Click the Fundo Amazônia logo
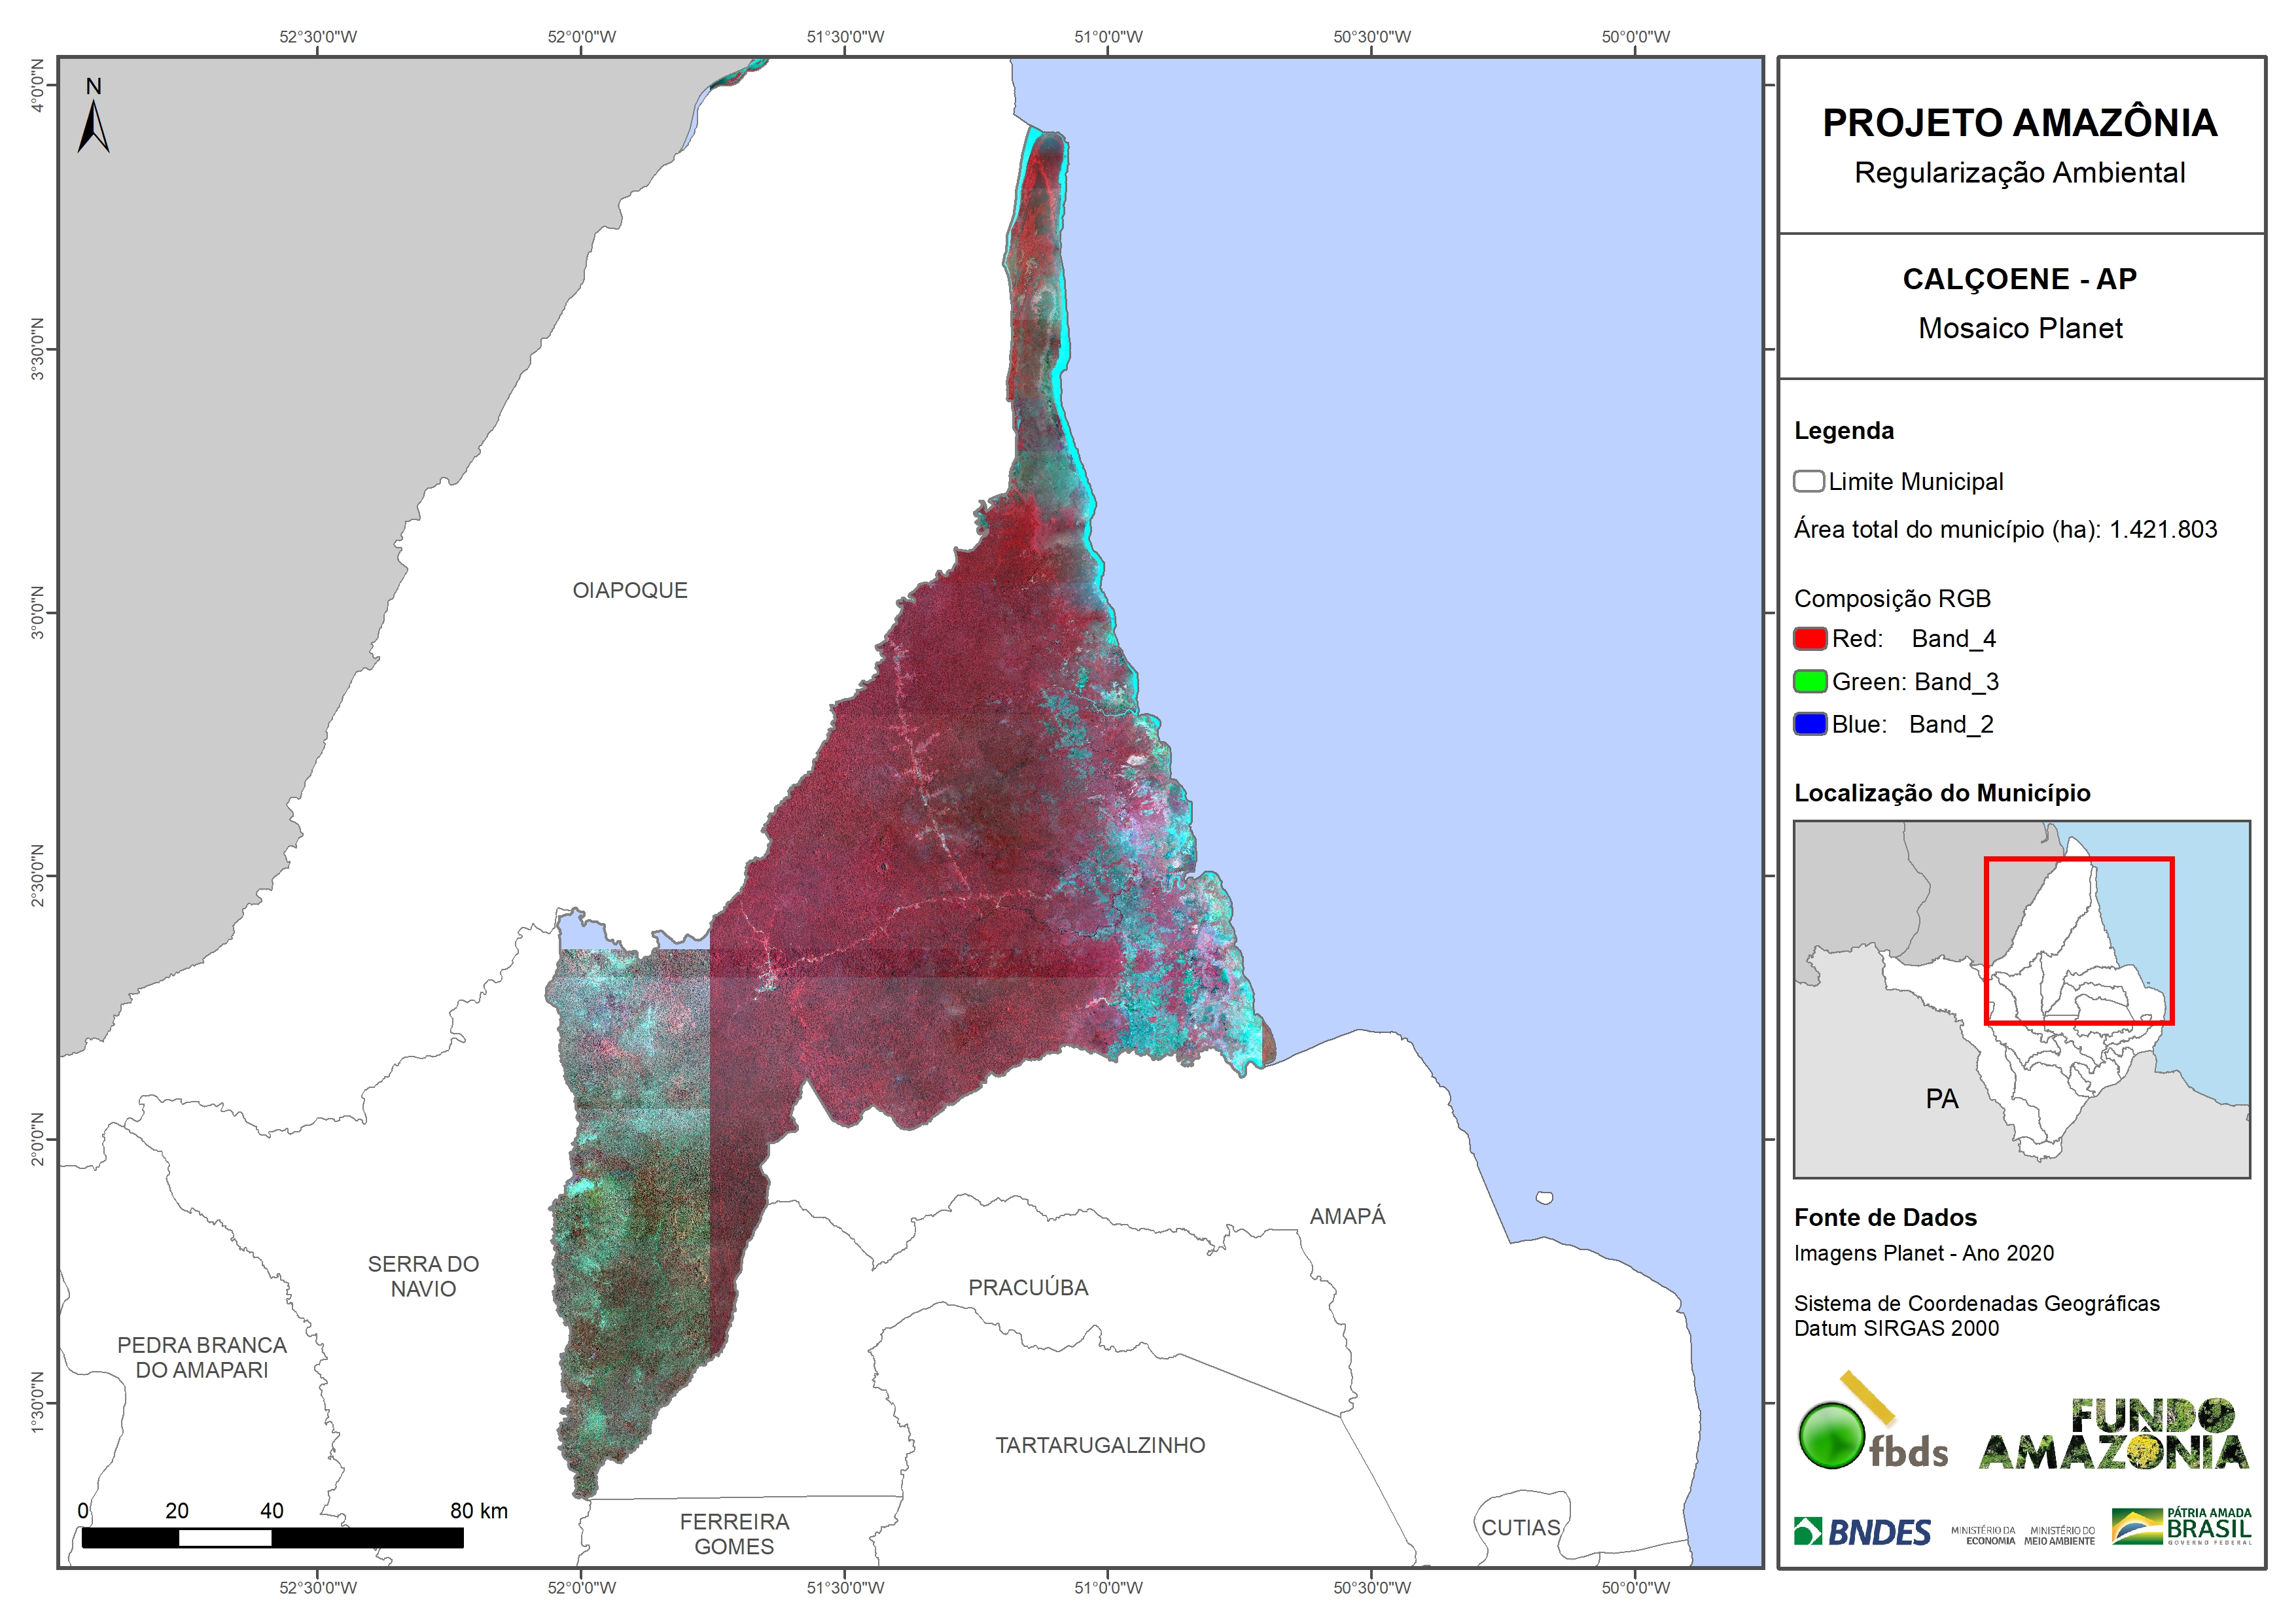The width and height of the screenshot is (2296, 1623). coord(2113,1435)
